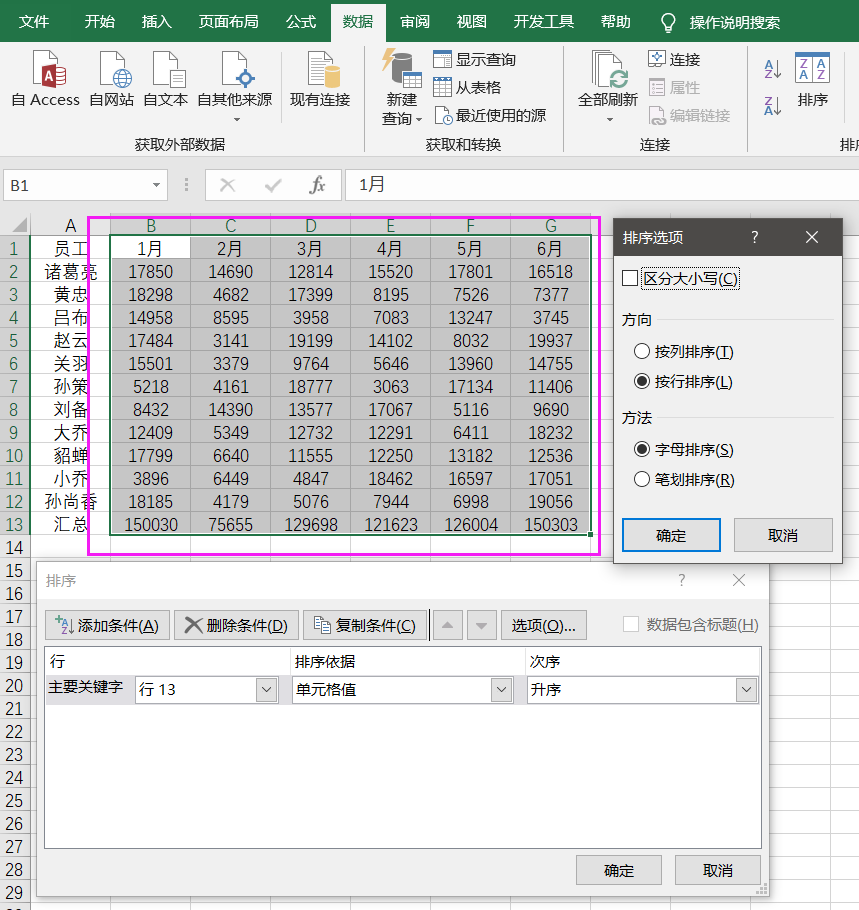Open the ascending order dropdown

[746, 689]
